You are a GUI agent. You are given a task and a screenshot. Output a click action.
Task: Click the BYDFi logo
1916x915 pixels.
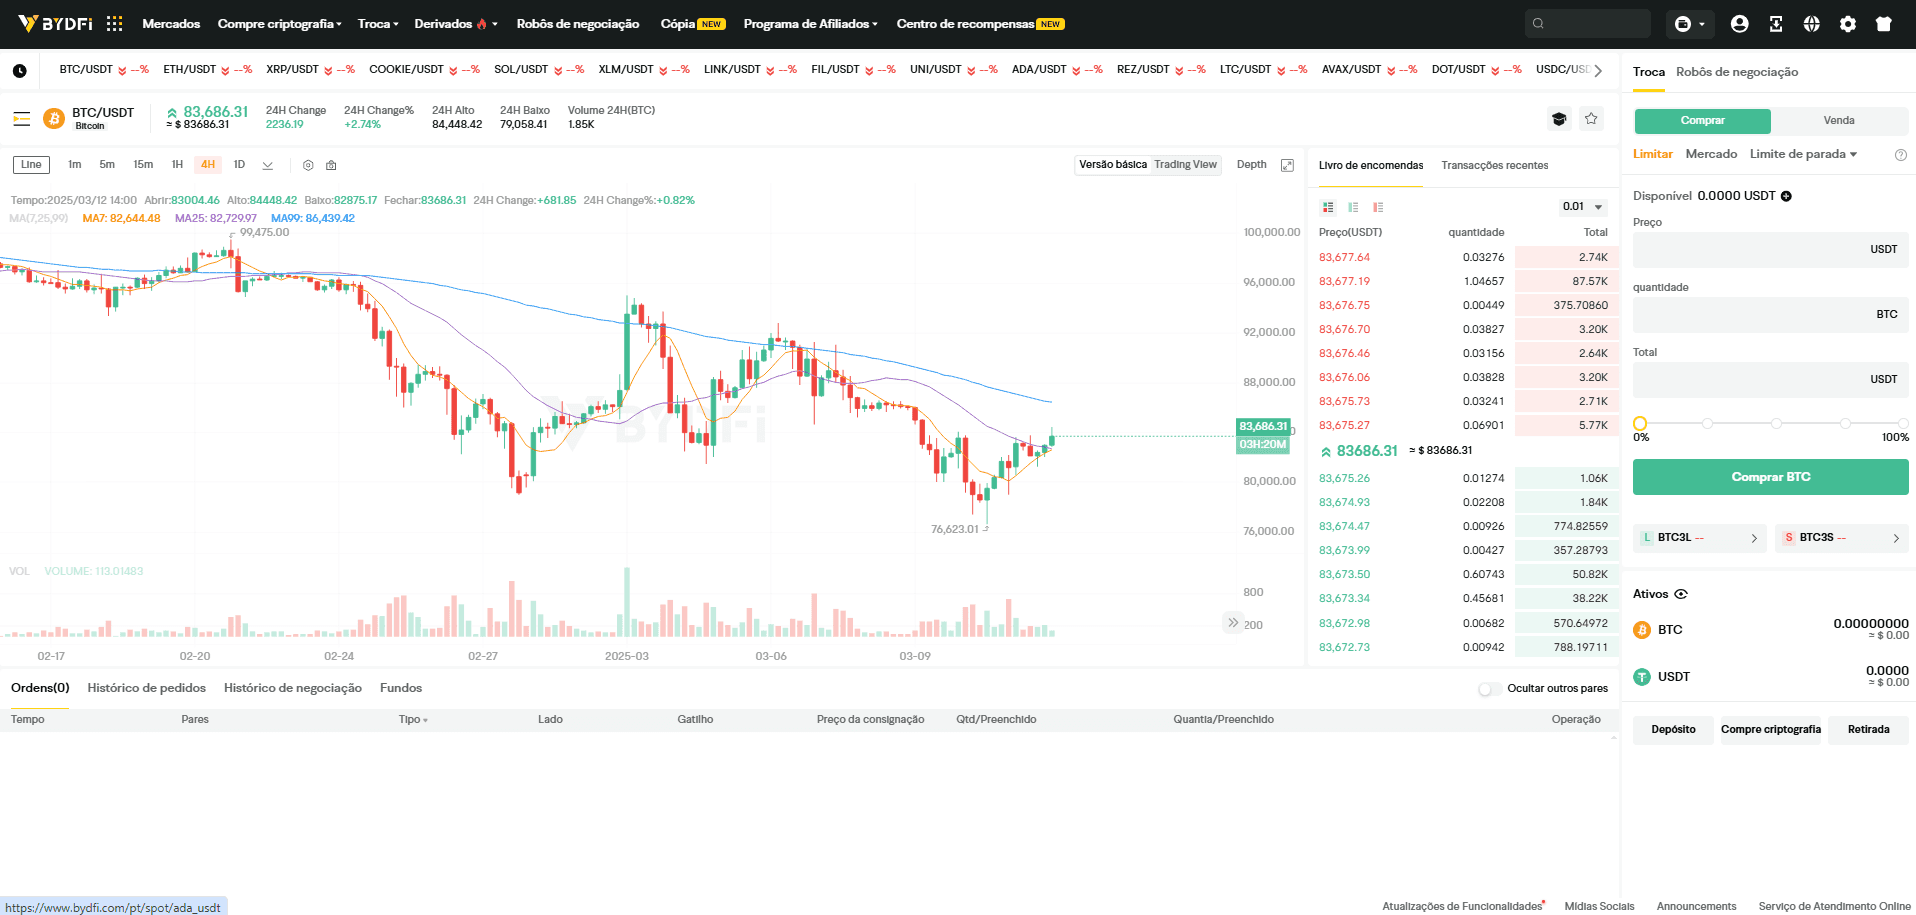55,23
